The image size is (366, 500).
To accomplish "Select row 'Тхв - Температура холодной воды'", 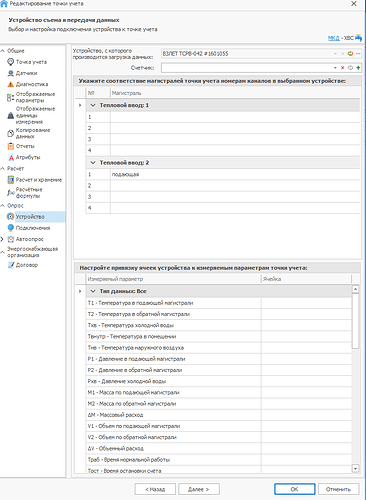I will click(219, 325).
